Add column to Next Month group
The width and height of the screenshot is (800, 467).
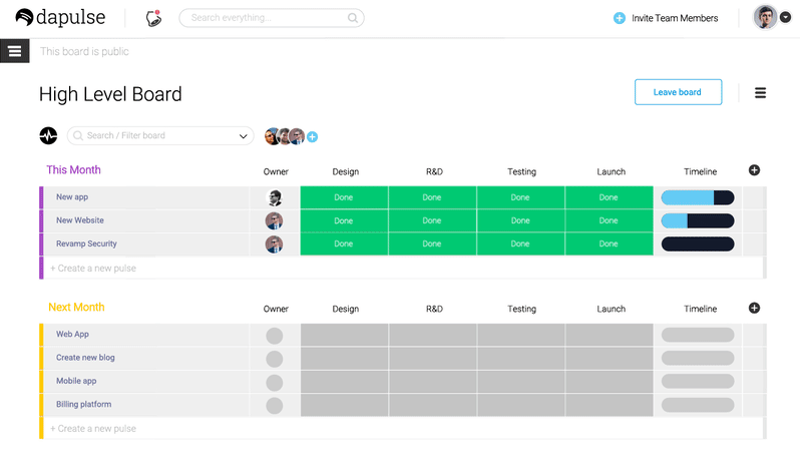pos(754,308)
